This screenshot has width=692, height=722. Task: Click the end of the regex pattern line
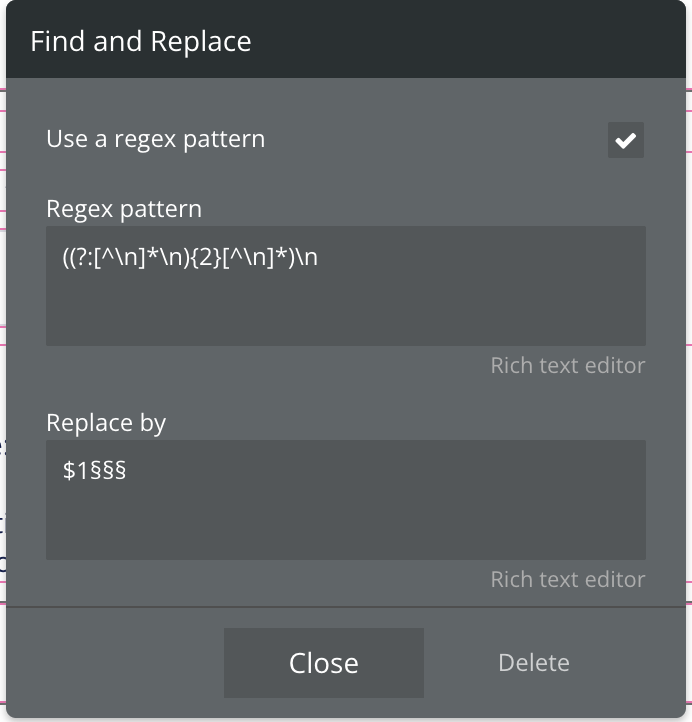[x=319, y=257]
